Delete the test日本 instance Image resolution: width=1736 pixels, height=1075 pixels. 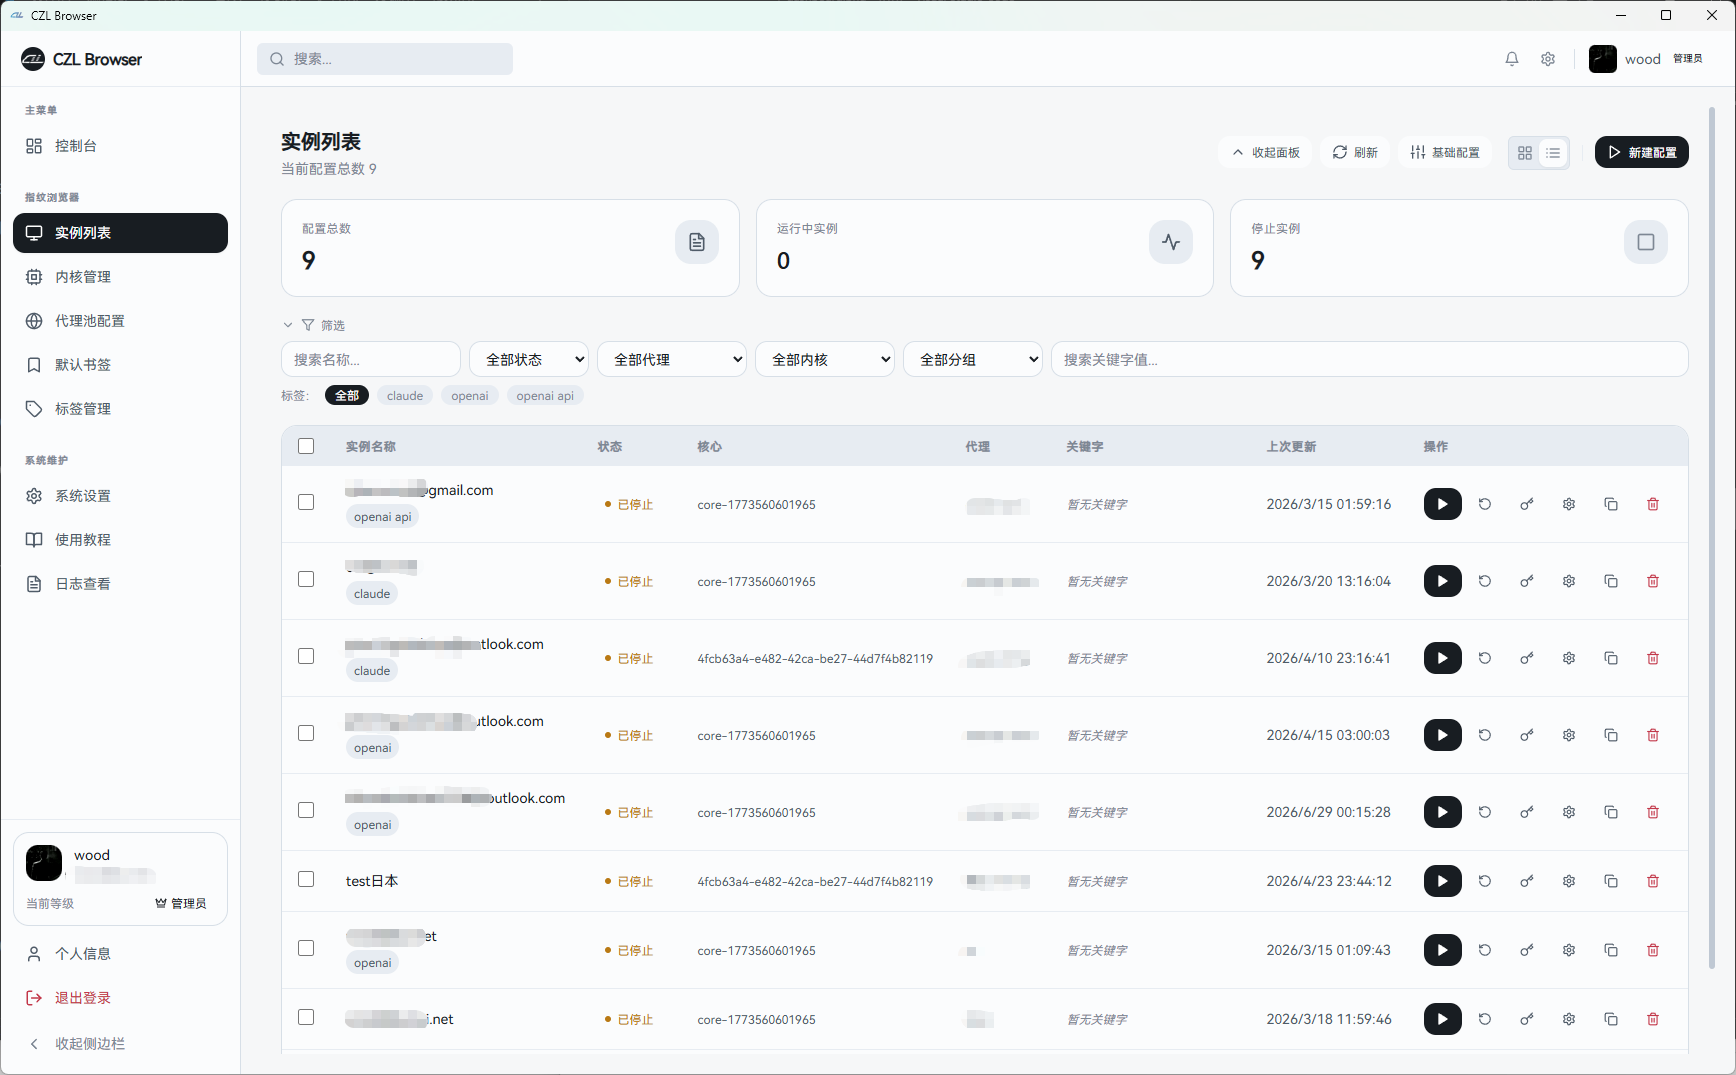pos(1653,881)
